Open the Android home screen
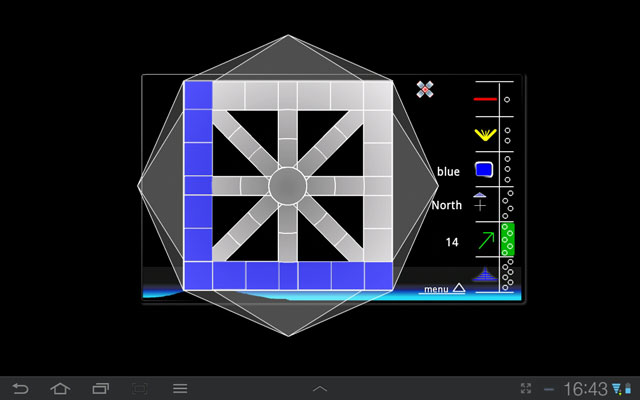Screen dimensions: 640x400 (60, 388)
